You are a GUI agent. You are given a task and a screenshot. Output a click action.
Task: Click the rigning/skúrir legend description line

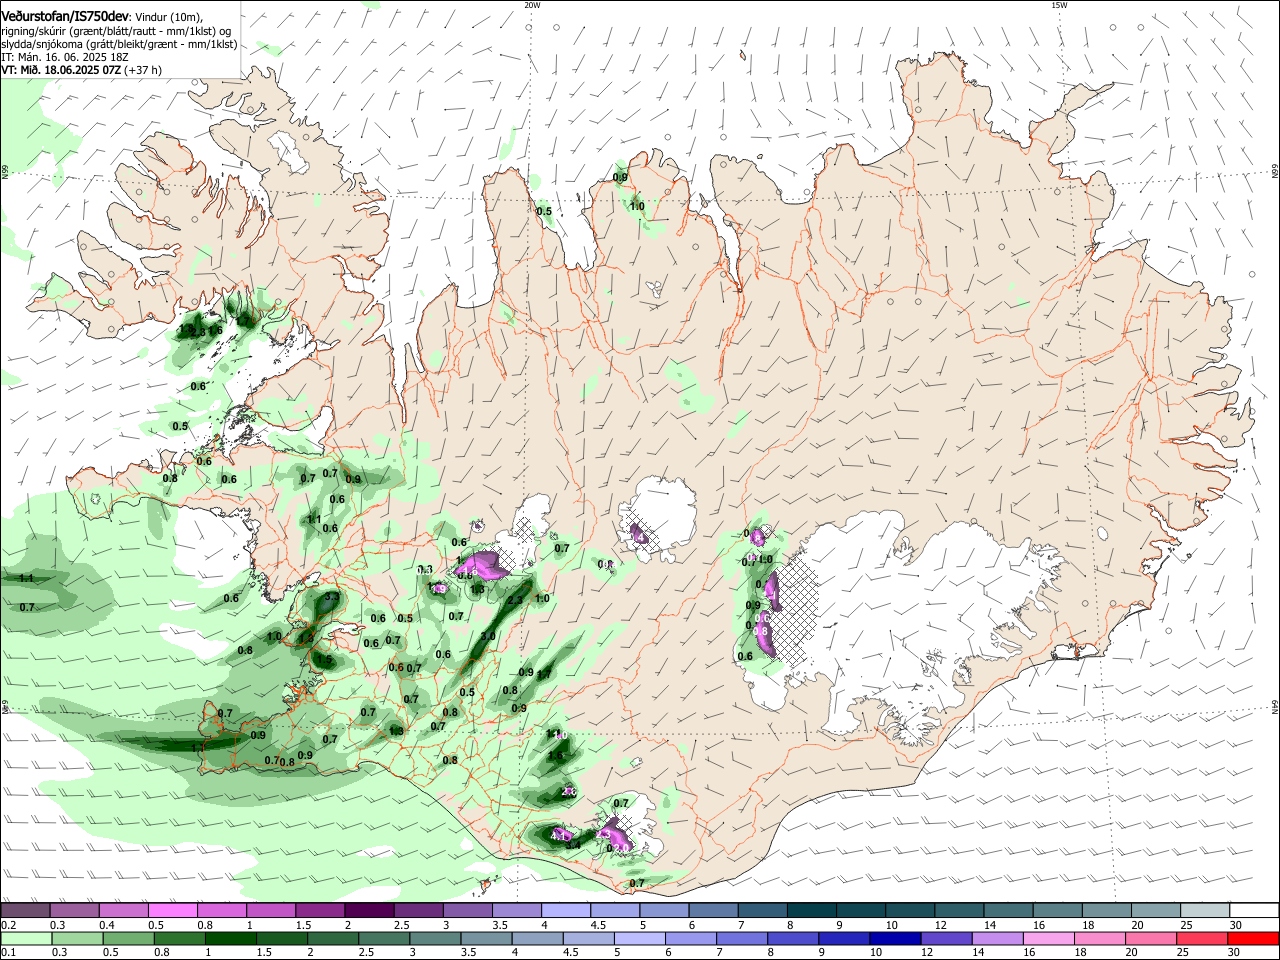coord(116,31)
